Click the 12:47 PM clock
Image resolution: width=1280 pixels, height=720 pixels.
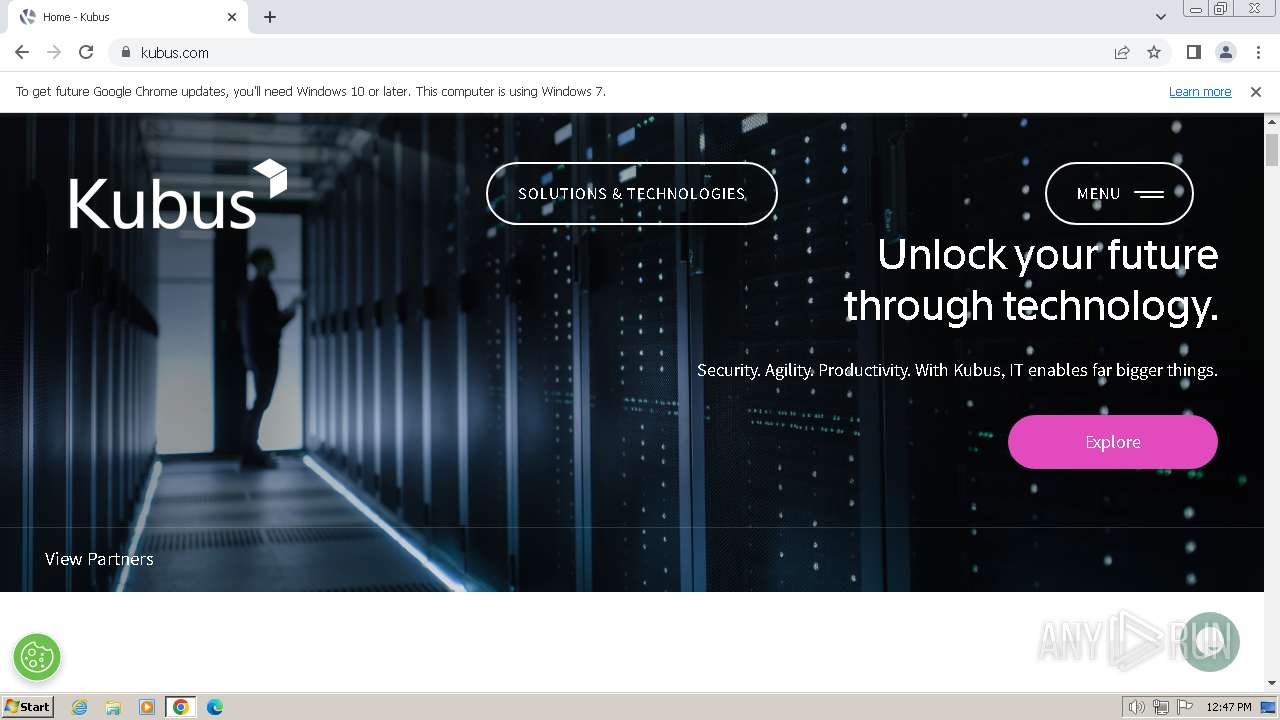click(1229, 707)
